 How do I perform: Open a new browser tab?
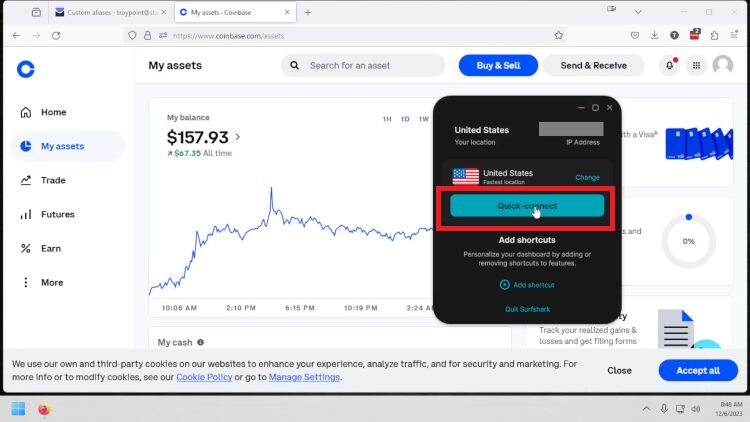tap(308, 12)
